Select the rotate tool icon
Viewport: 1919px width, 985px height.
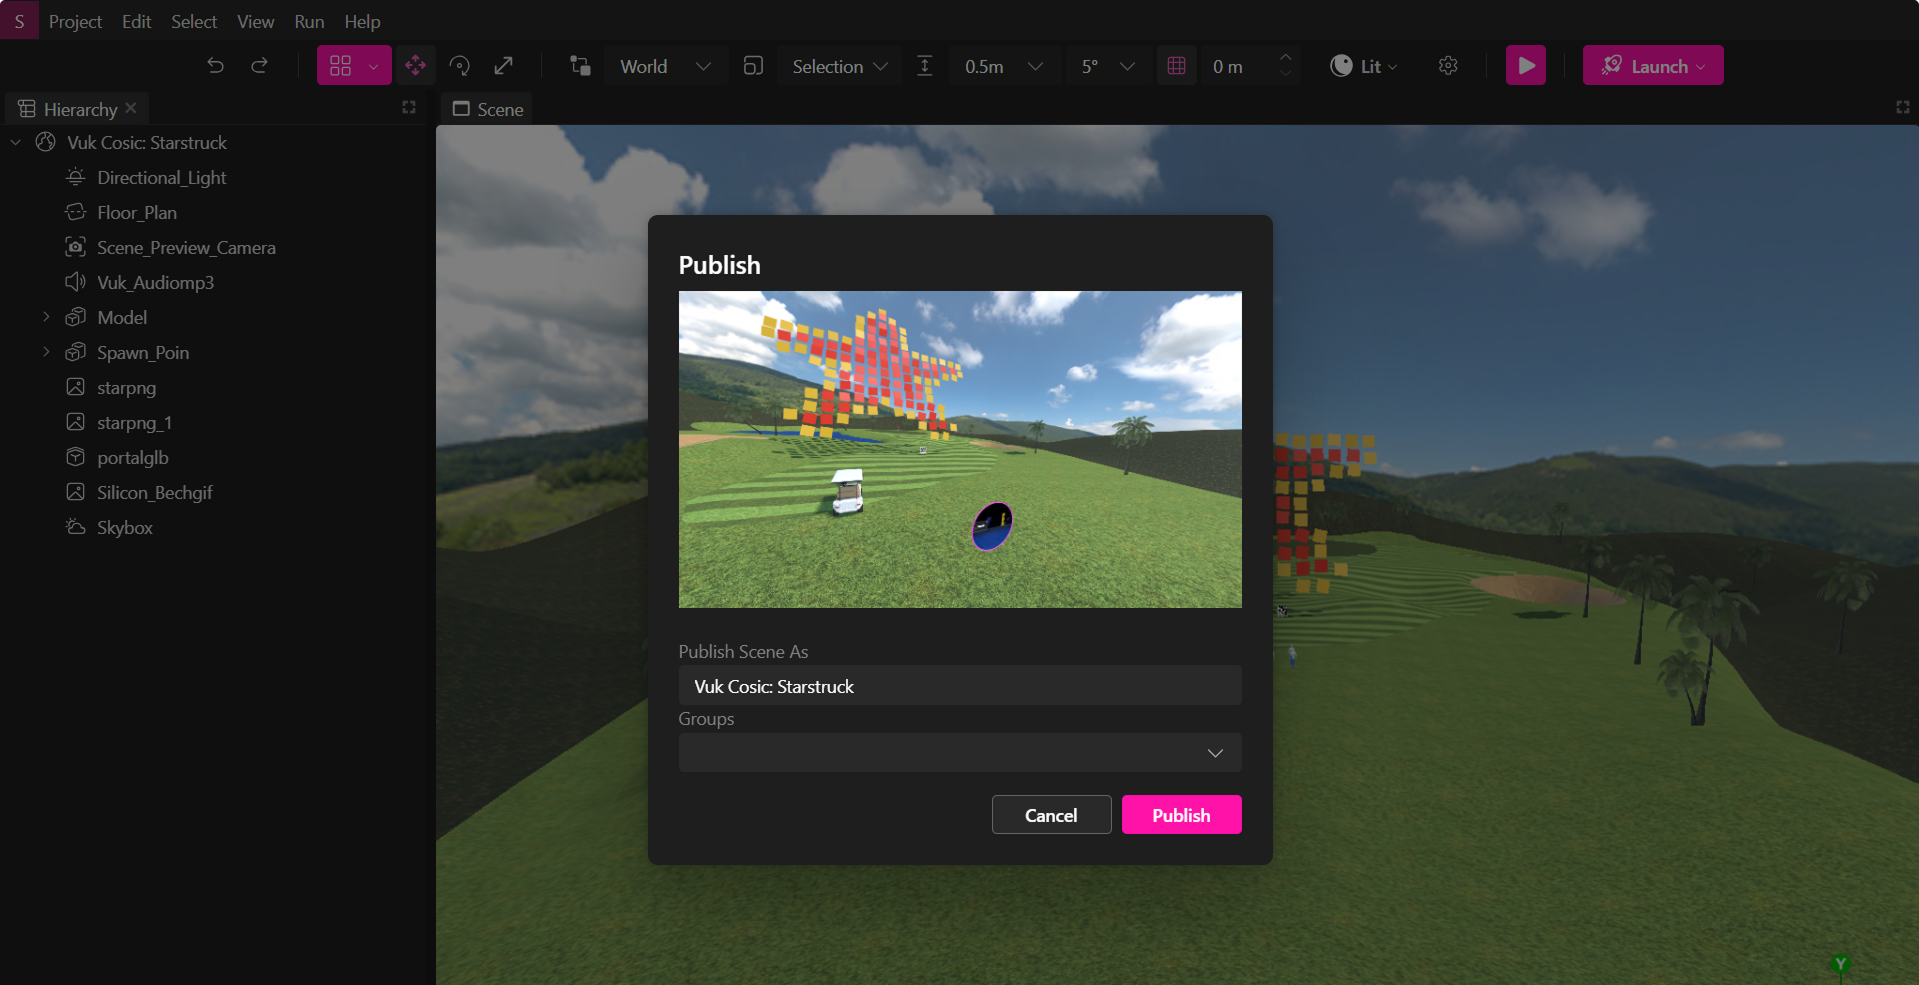point(460,66)
